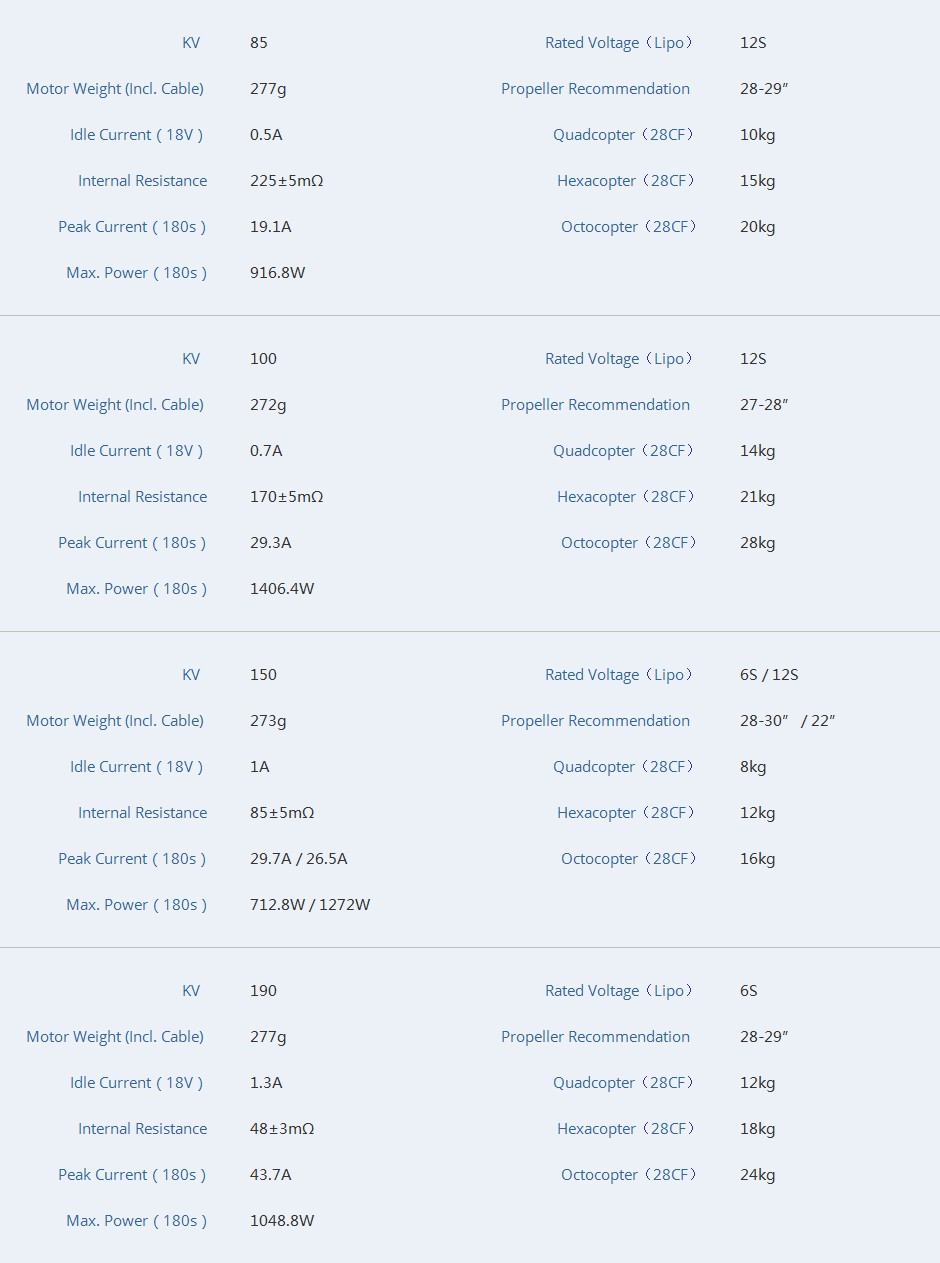The image size is (940, 1263).
Task: Click the KV value 100
Action: pyautogui.click(x=263, y=359)
